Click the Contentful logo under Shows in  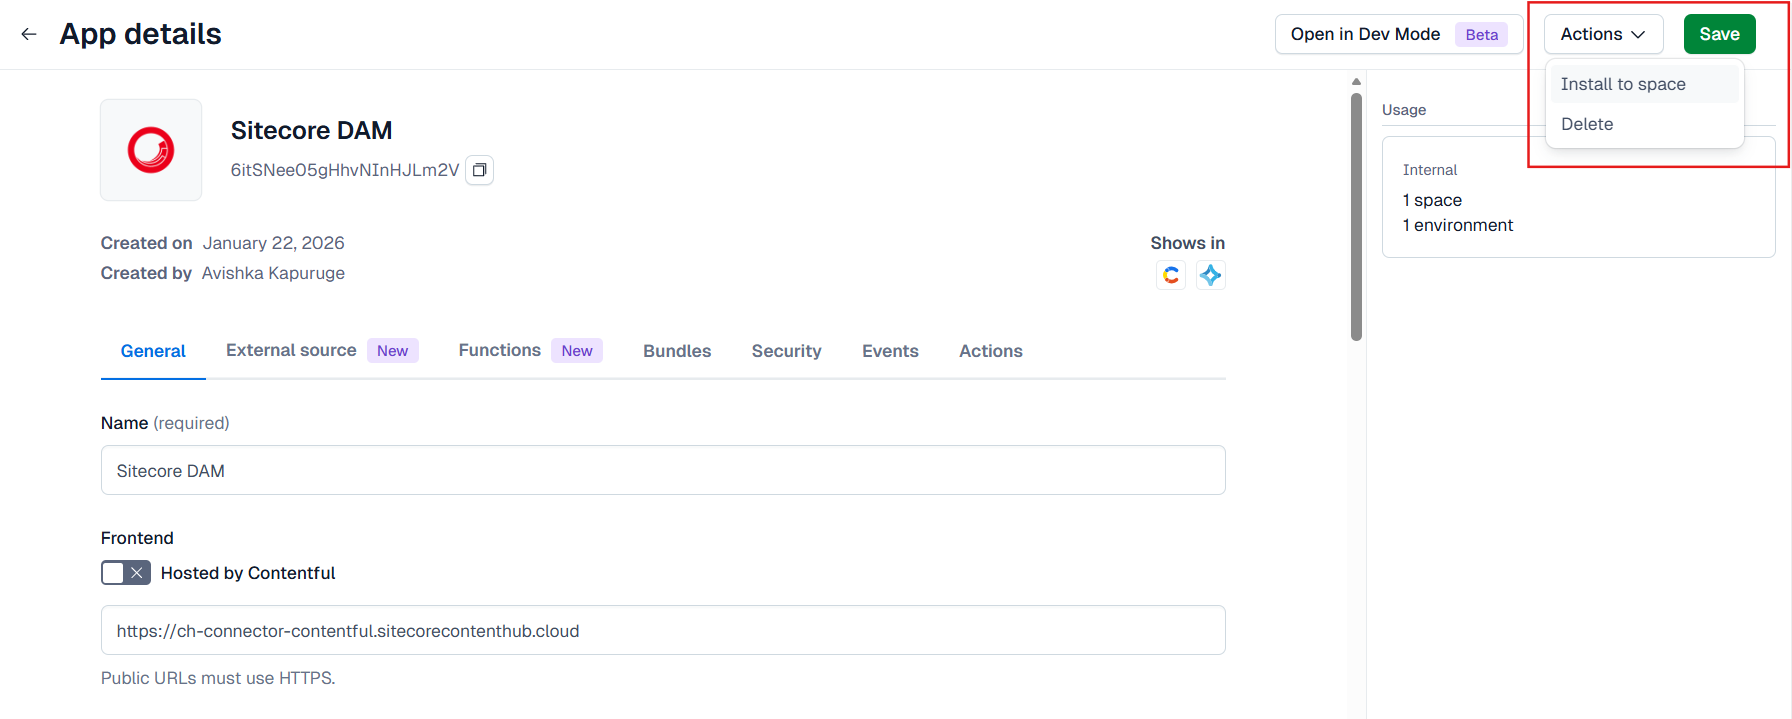tap(1171, 275)
